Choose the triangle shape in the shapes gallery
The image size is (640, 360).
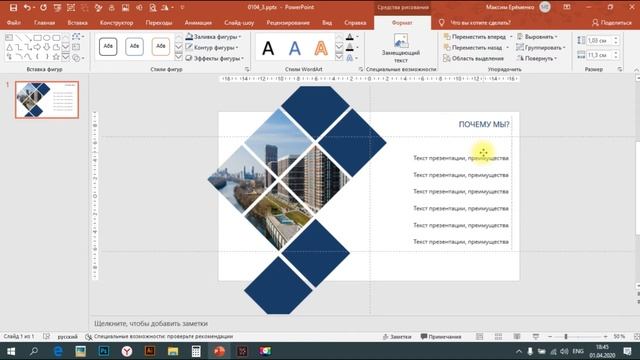coord(9,47)
